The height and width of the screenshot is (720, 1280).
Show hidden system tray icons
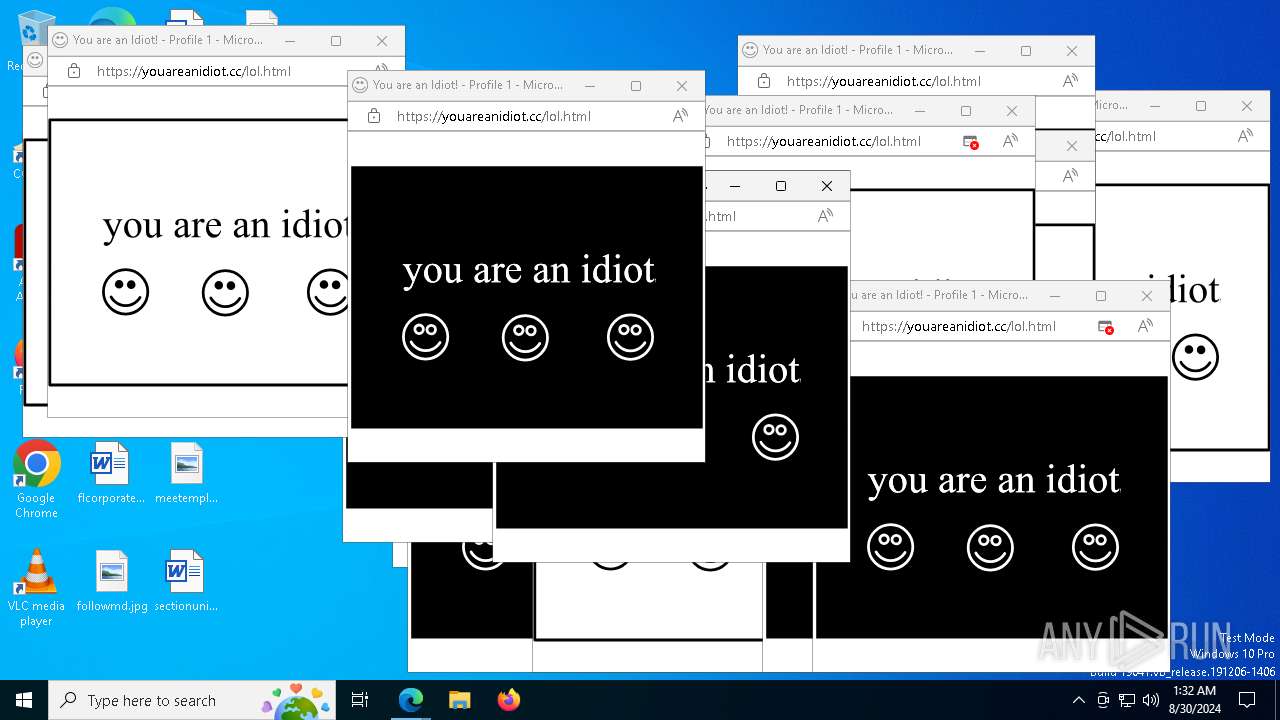[x=1079, y=700]
